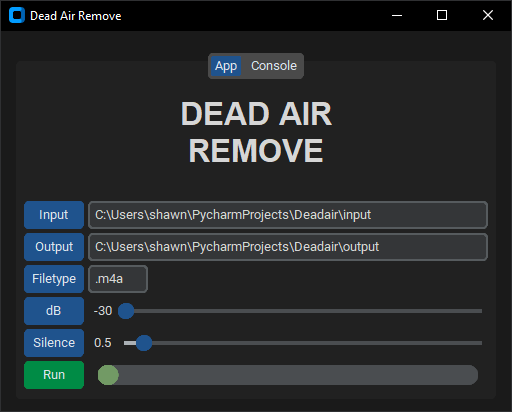512x412 pixels.
Task: Start processing with the Run button
Action: [x=54, y=375]
